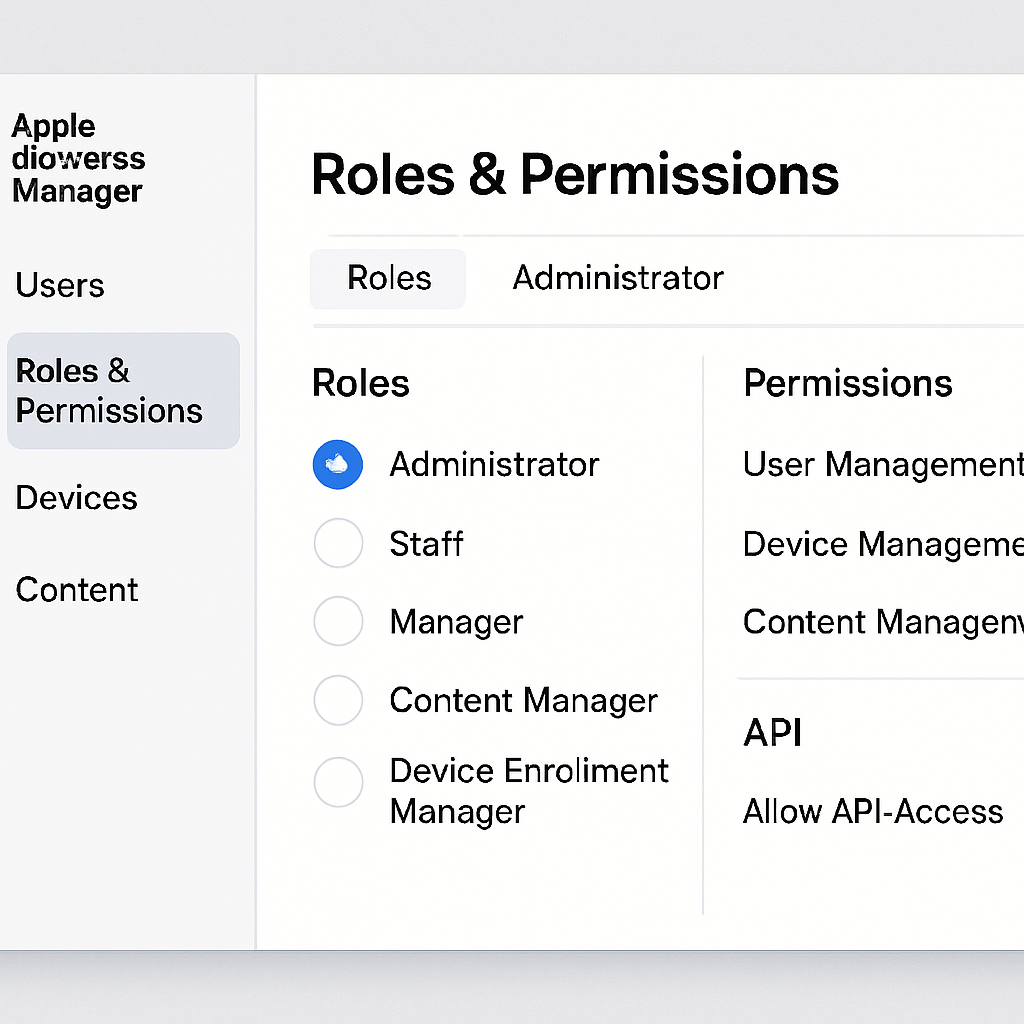Viewport: 1024px width, 1024px height.
Task: Open Devices in the sidebar
Action: (76, 498)
